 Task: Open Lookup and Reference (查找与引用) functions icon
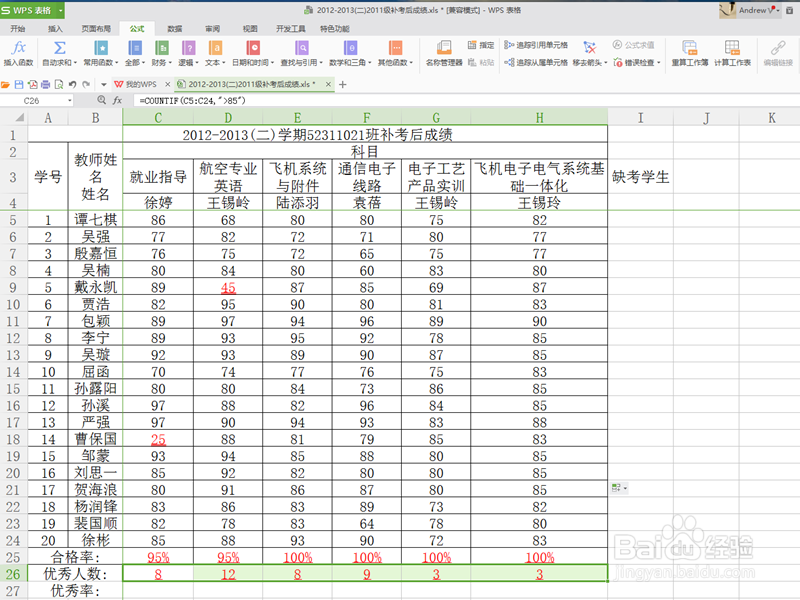pyautogui.click(x=302, y=48)
